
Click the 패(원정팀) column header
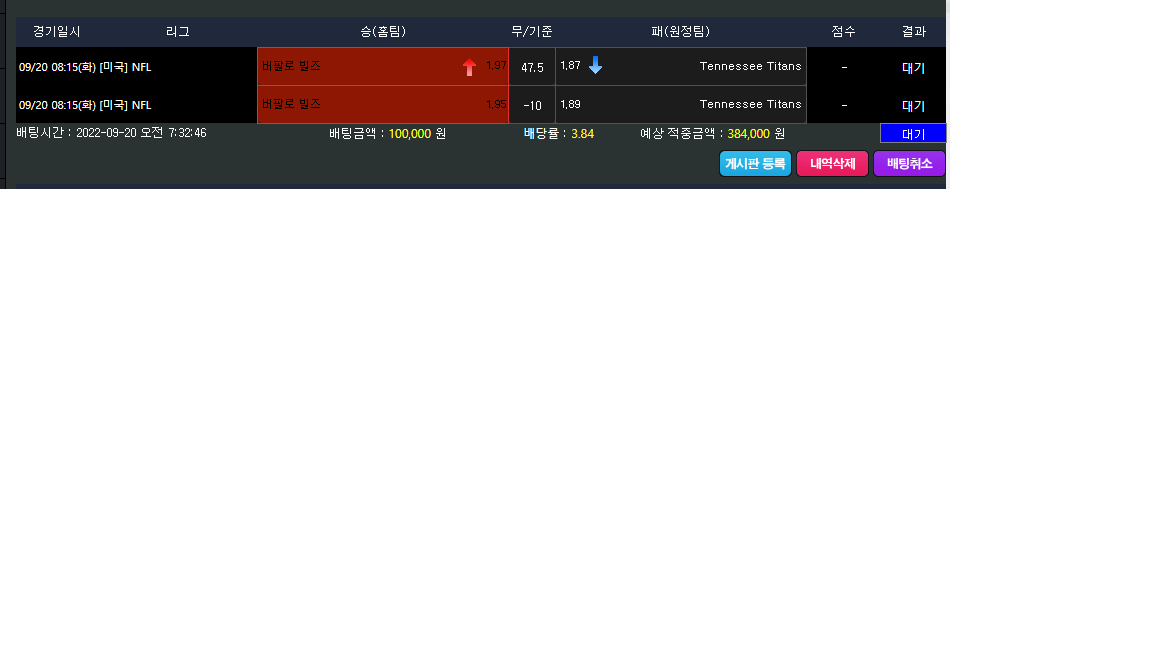point(680,32)
